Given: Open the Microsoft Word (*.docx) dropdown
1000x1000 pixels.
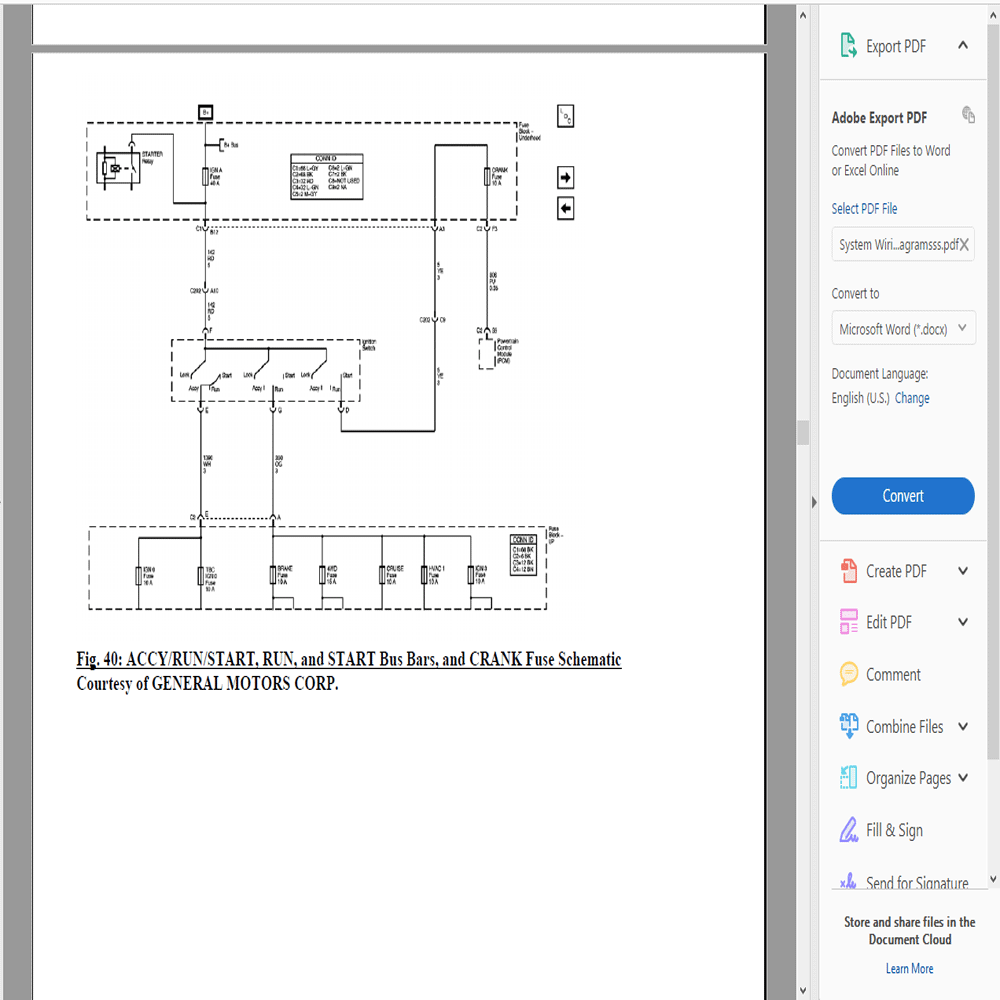Looking at the screenshot, I should pos(903,328).
